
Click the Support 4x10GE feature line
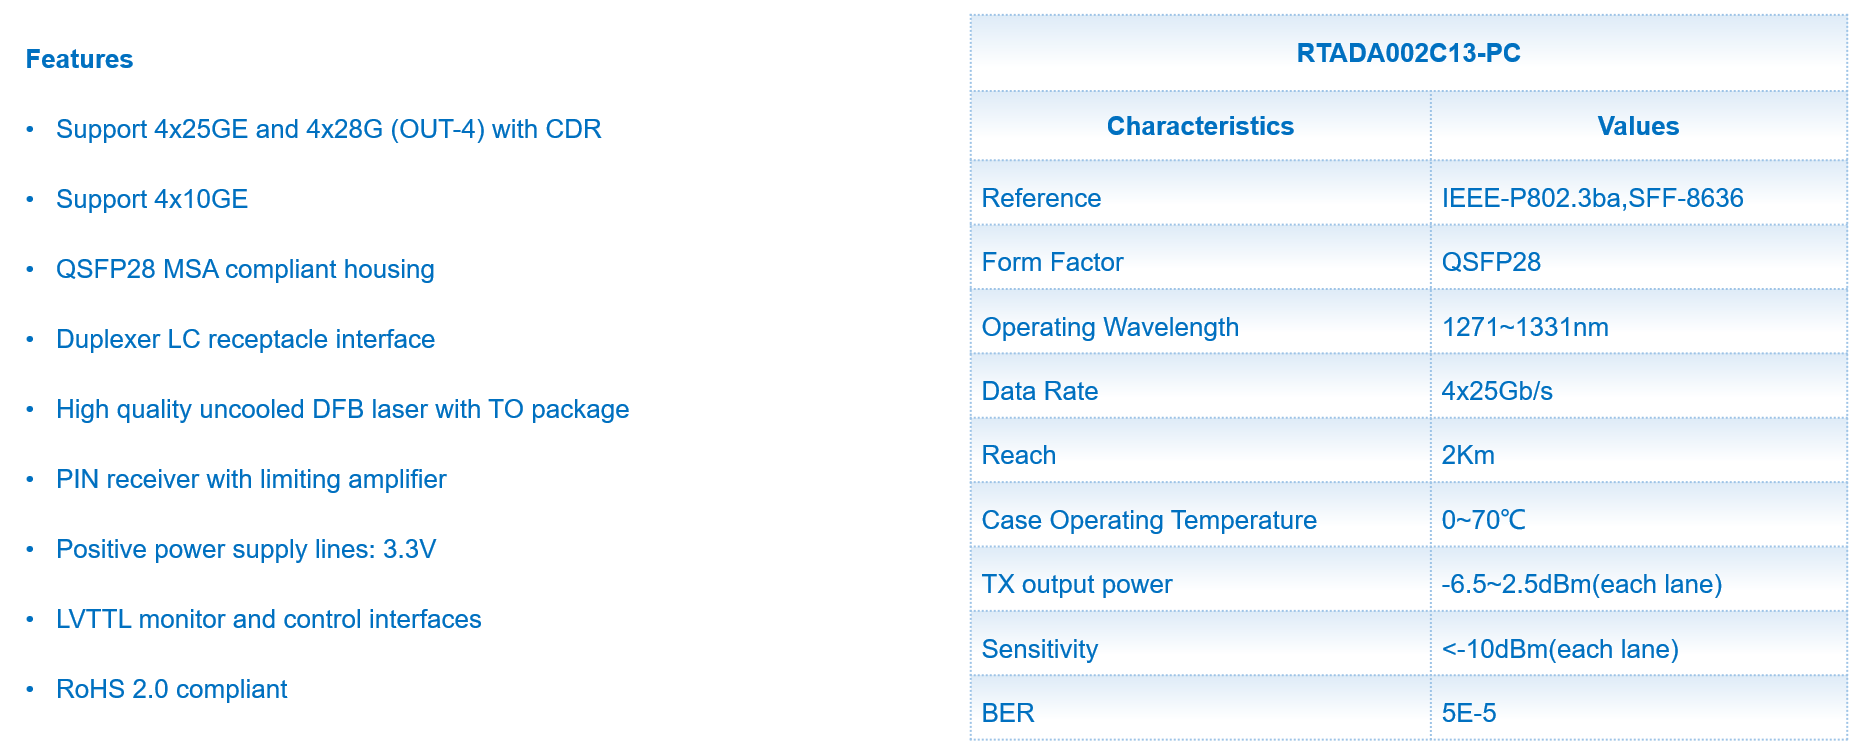[x=152, y=199]
